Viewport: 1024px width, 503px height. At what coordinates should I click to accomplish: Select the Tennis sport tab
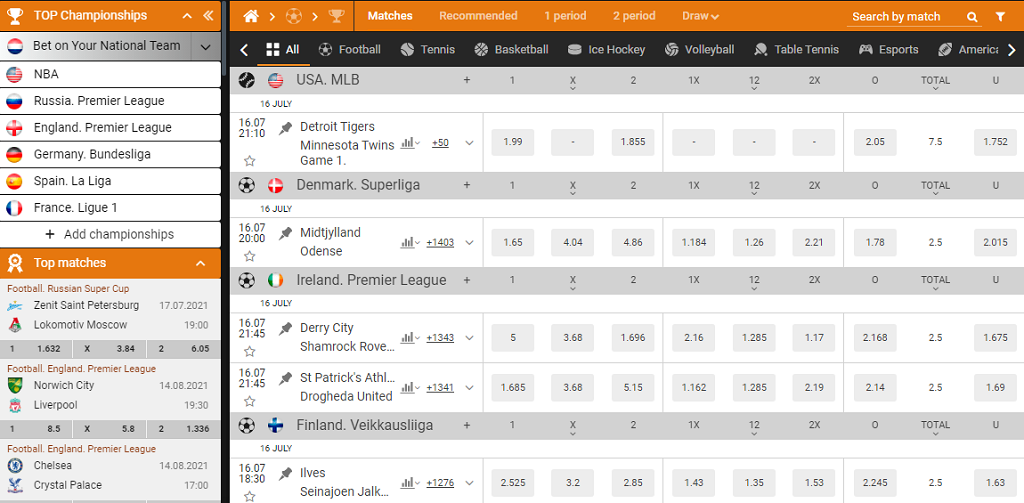tap(428, 50)
